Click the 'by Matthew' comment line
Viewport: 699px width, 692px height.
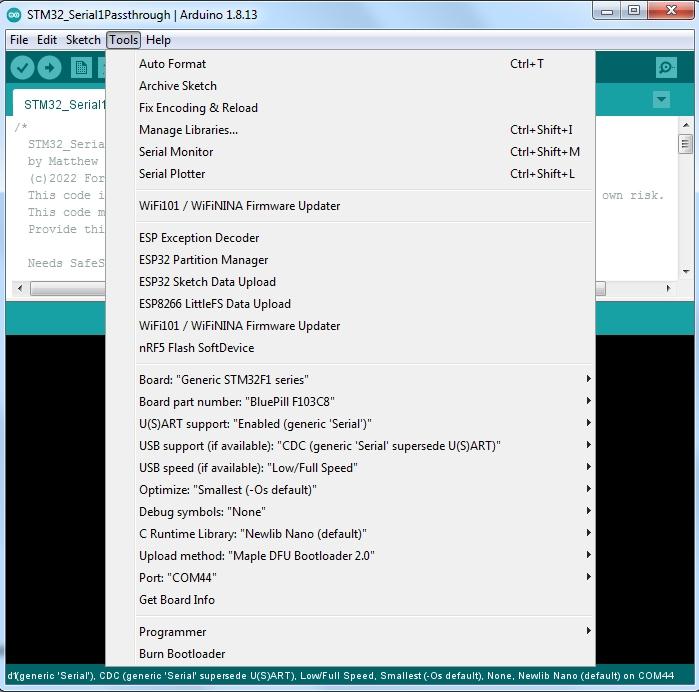tap(63, 161)
